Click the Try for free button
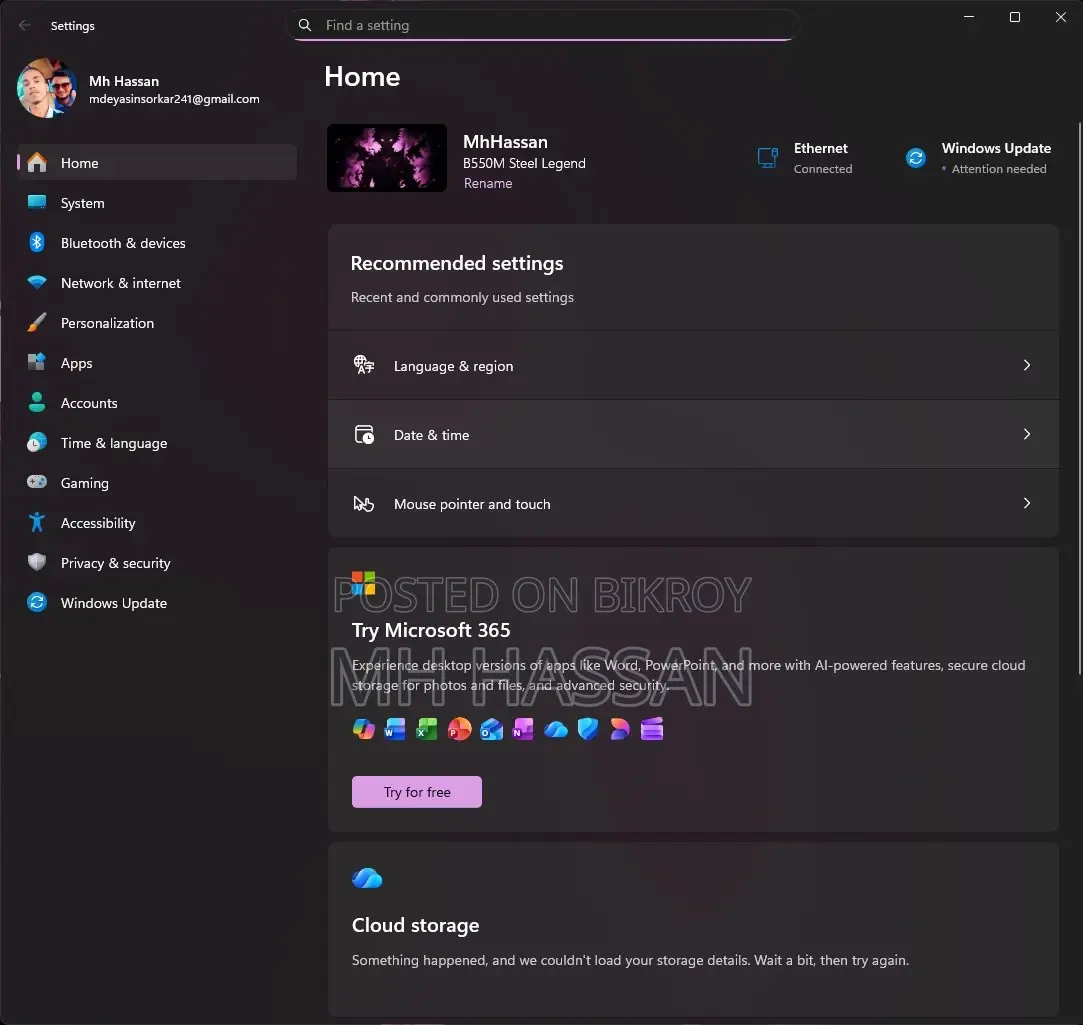1083x1025 pixels. pos(416,792)
